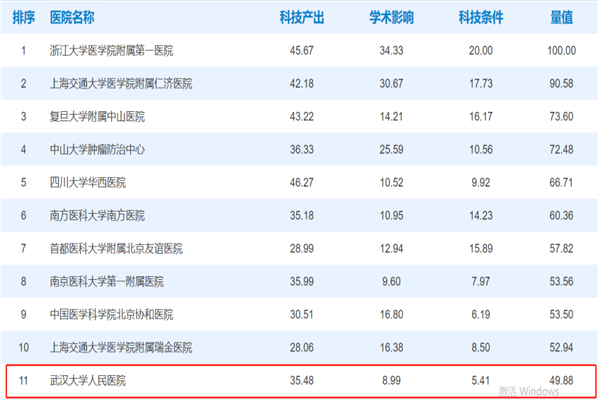Click value 12.94 in 学术影响
The image size is (600, 400).
coord(391,248)
